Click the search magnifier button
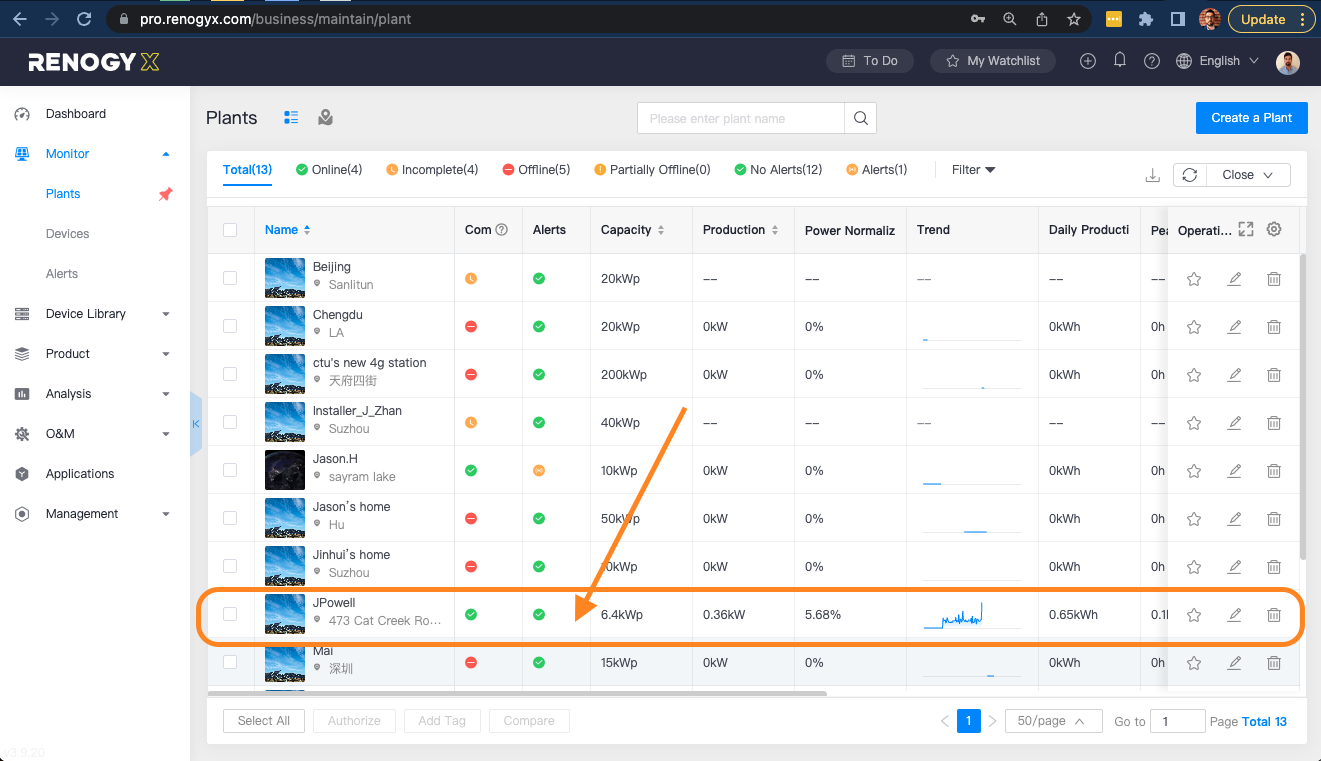 coord(860,118)
